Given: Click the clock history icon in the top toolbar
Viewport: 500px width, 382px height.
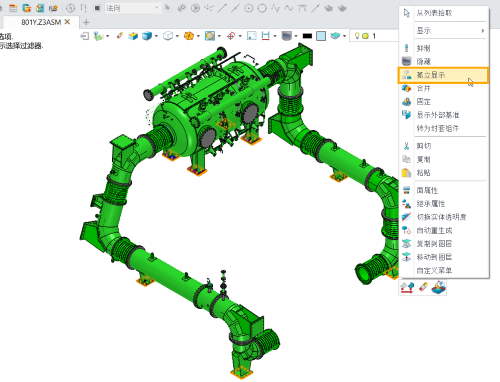Looking at the screenshot, I should click(70, 8).
